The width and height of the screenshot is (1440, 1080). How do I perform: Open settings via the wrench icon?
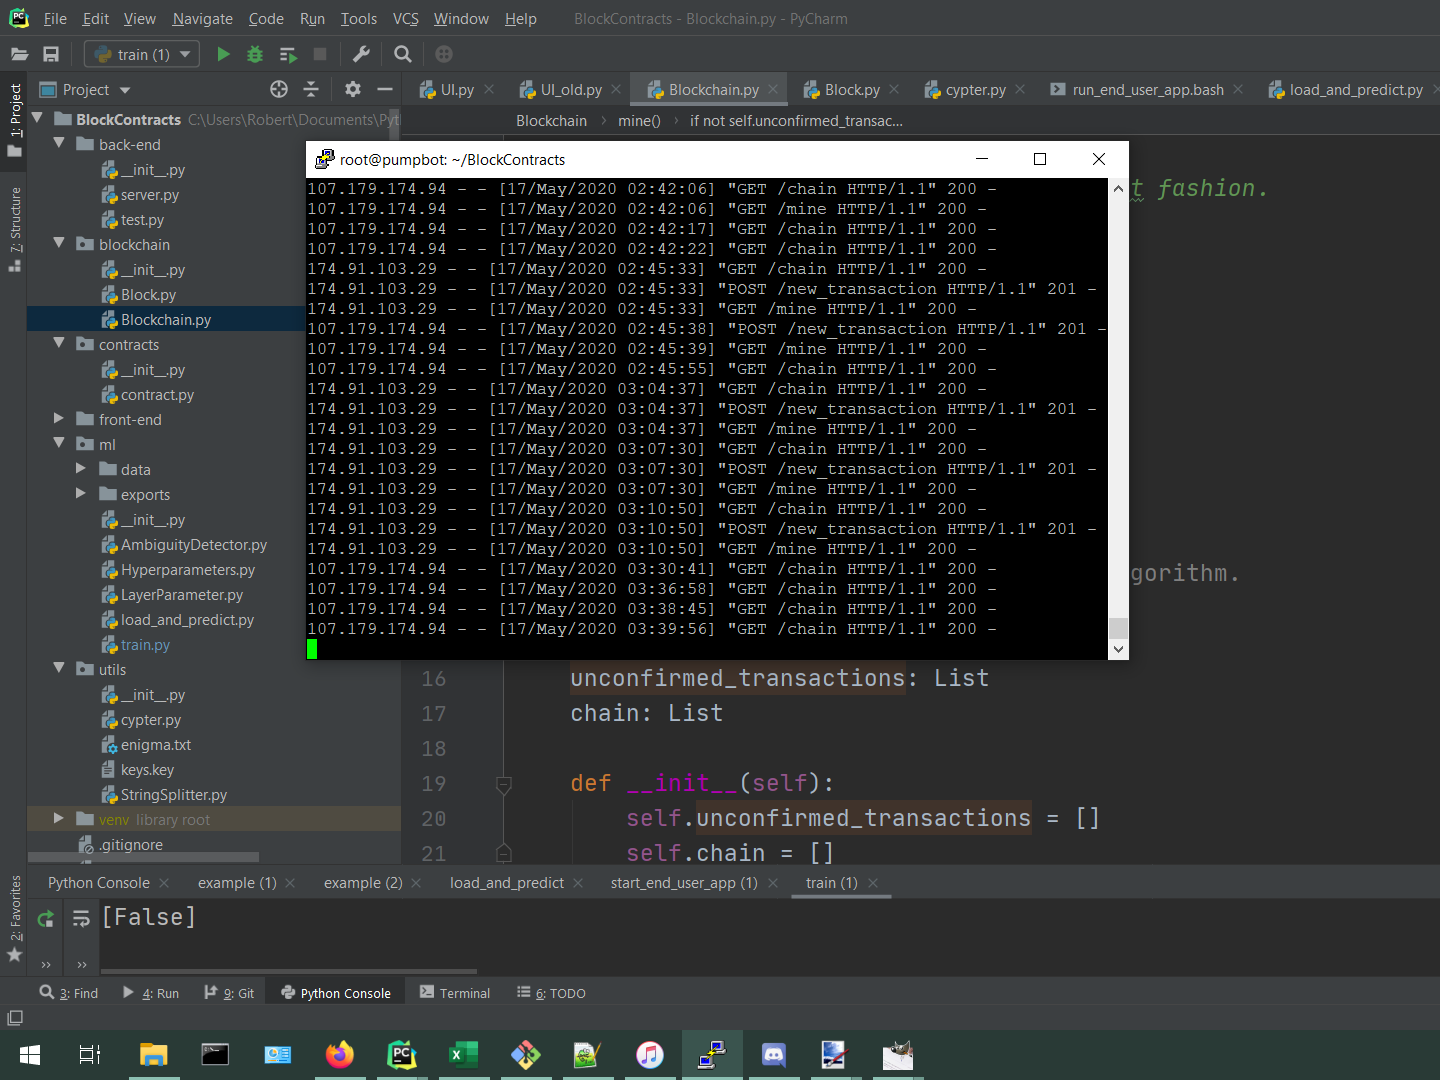pyautogui.click(x=362, y=54)
